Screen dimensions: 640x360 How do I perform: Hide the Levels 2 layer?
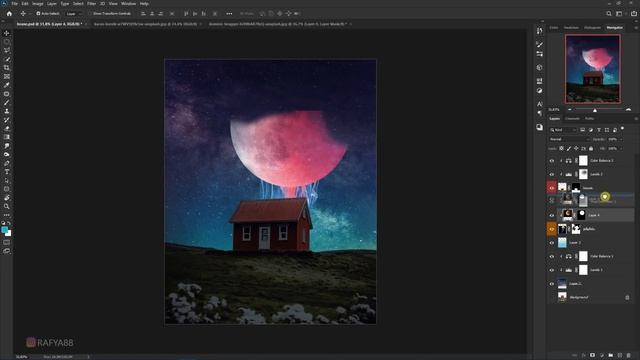point(551,174)
